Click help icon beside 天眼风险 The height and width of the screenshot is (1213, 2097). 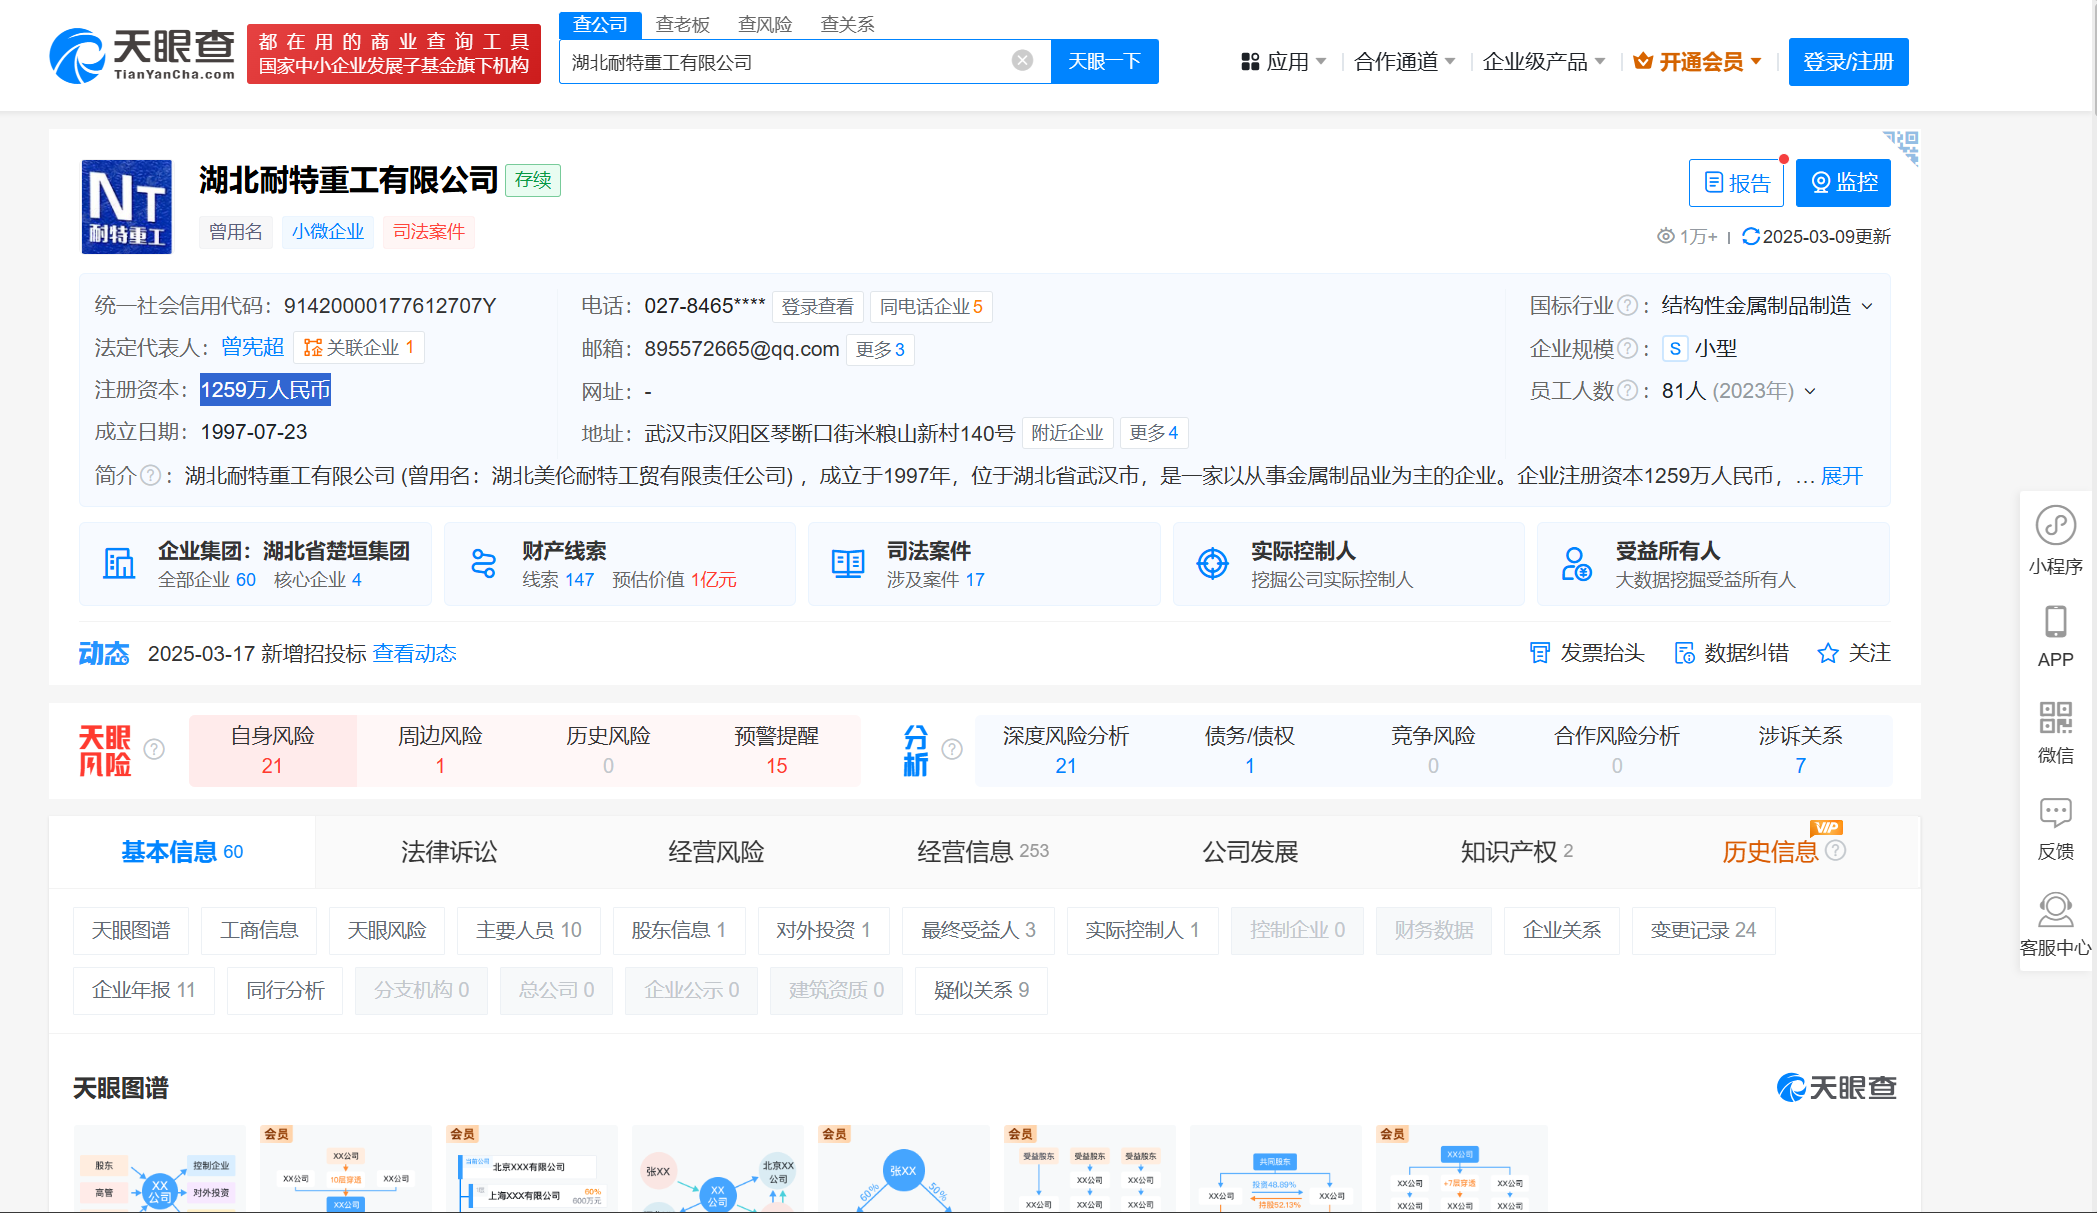click(x=154, y=749)
